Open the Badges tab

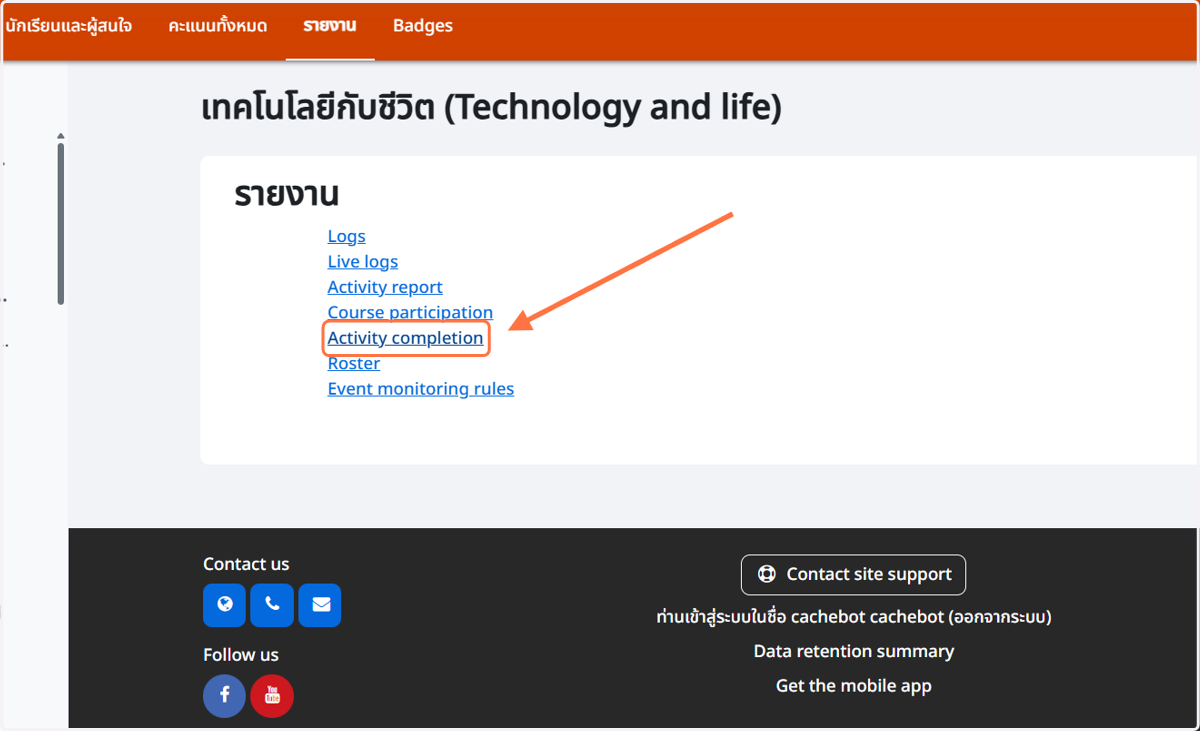[x=423, y=26]
